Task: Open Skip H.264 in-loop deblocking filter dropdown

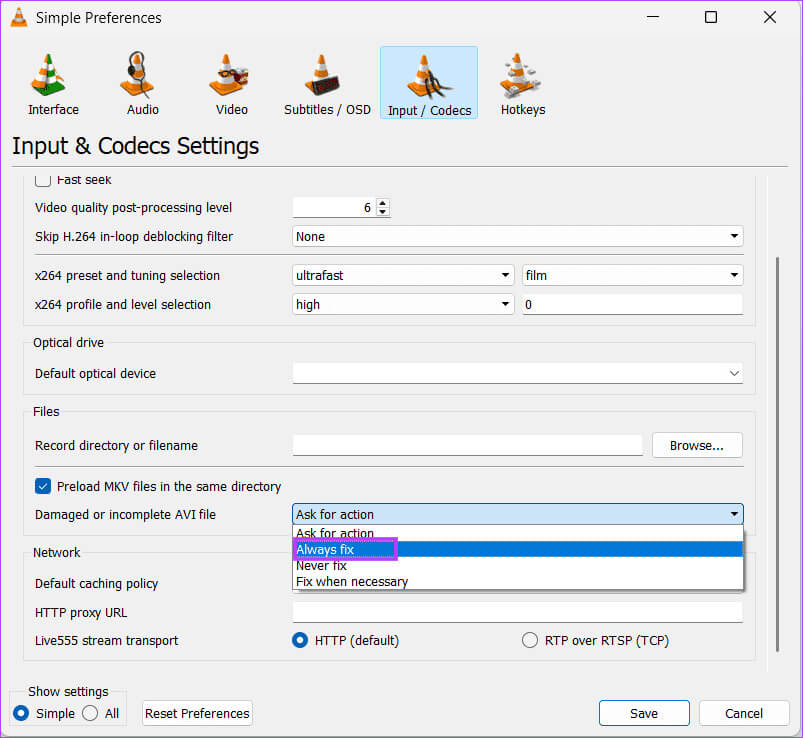Action: coord(517,236)
